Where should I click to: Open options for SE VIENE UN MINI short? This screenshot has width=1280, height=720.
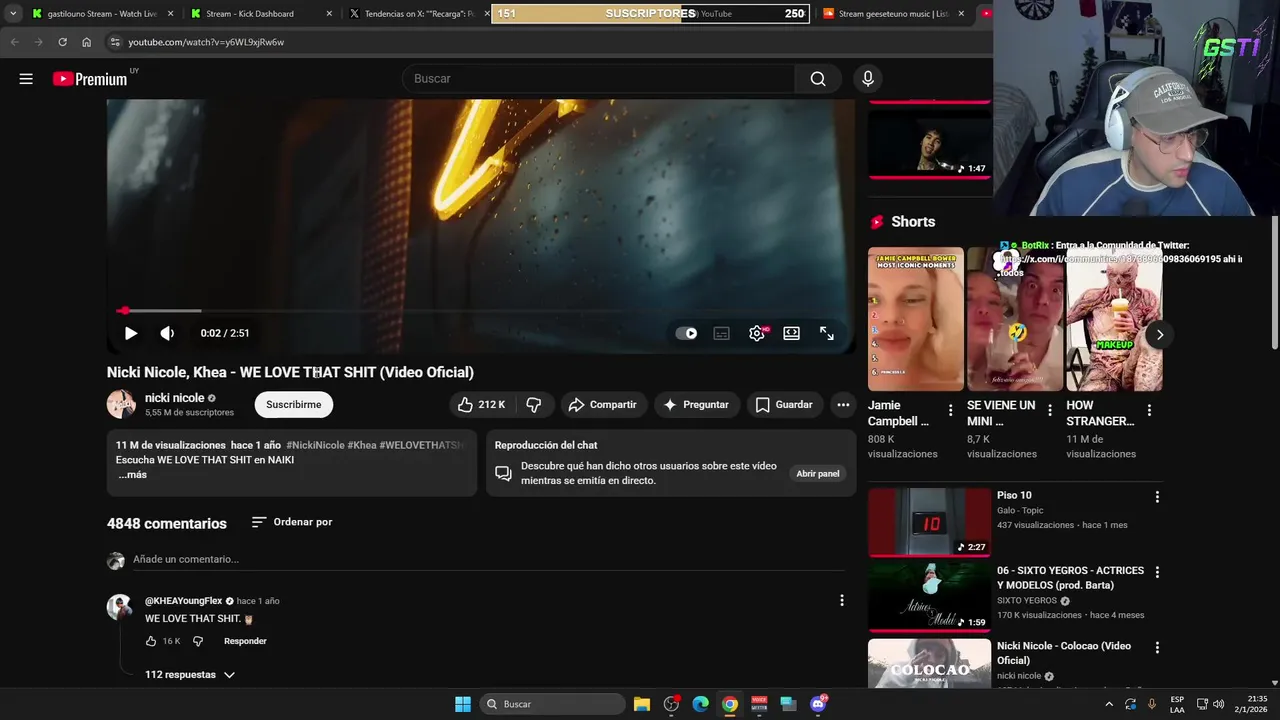coord(1050,410)
